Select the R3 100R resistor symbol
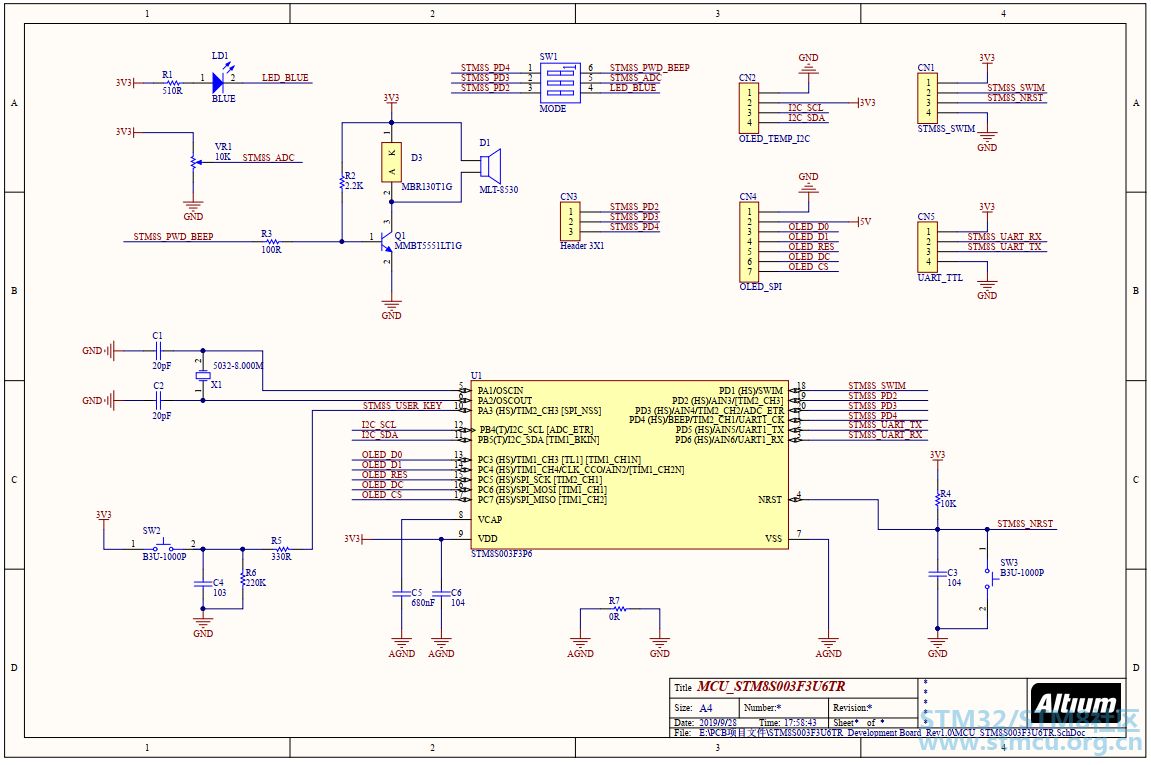The image size is (1151, 765). pos(272,241)
